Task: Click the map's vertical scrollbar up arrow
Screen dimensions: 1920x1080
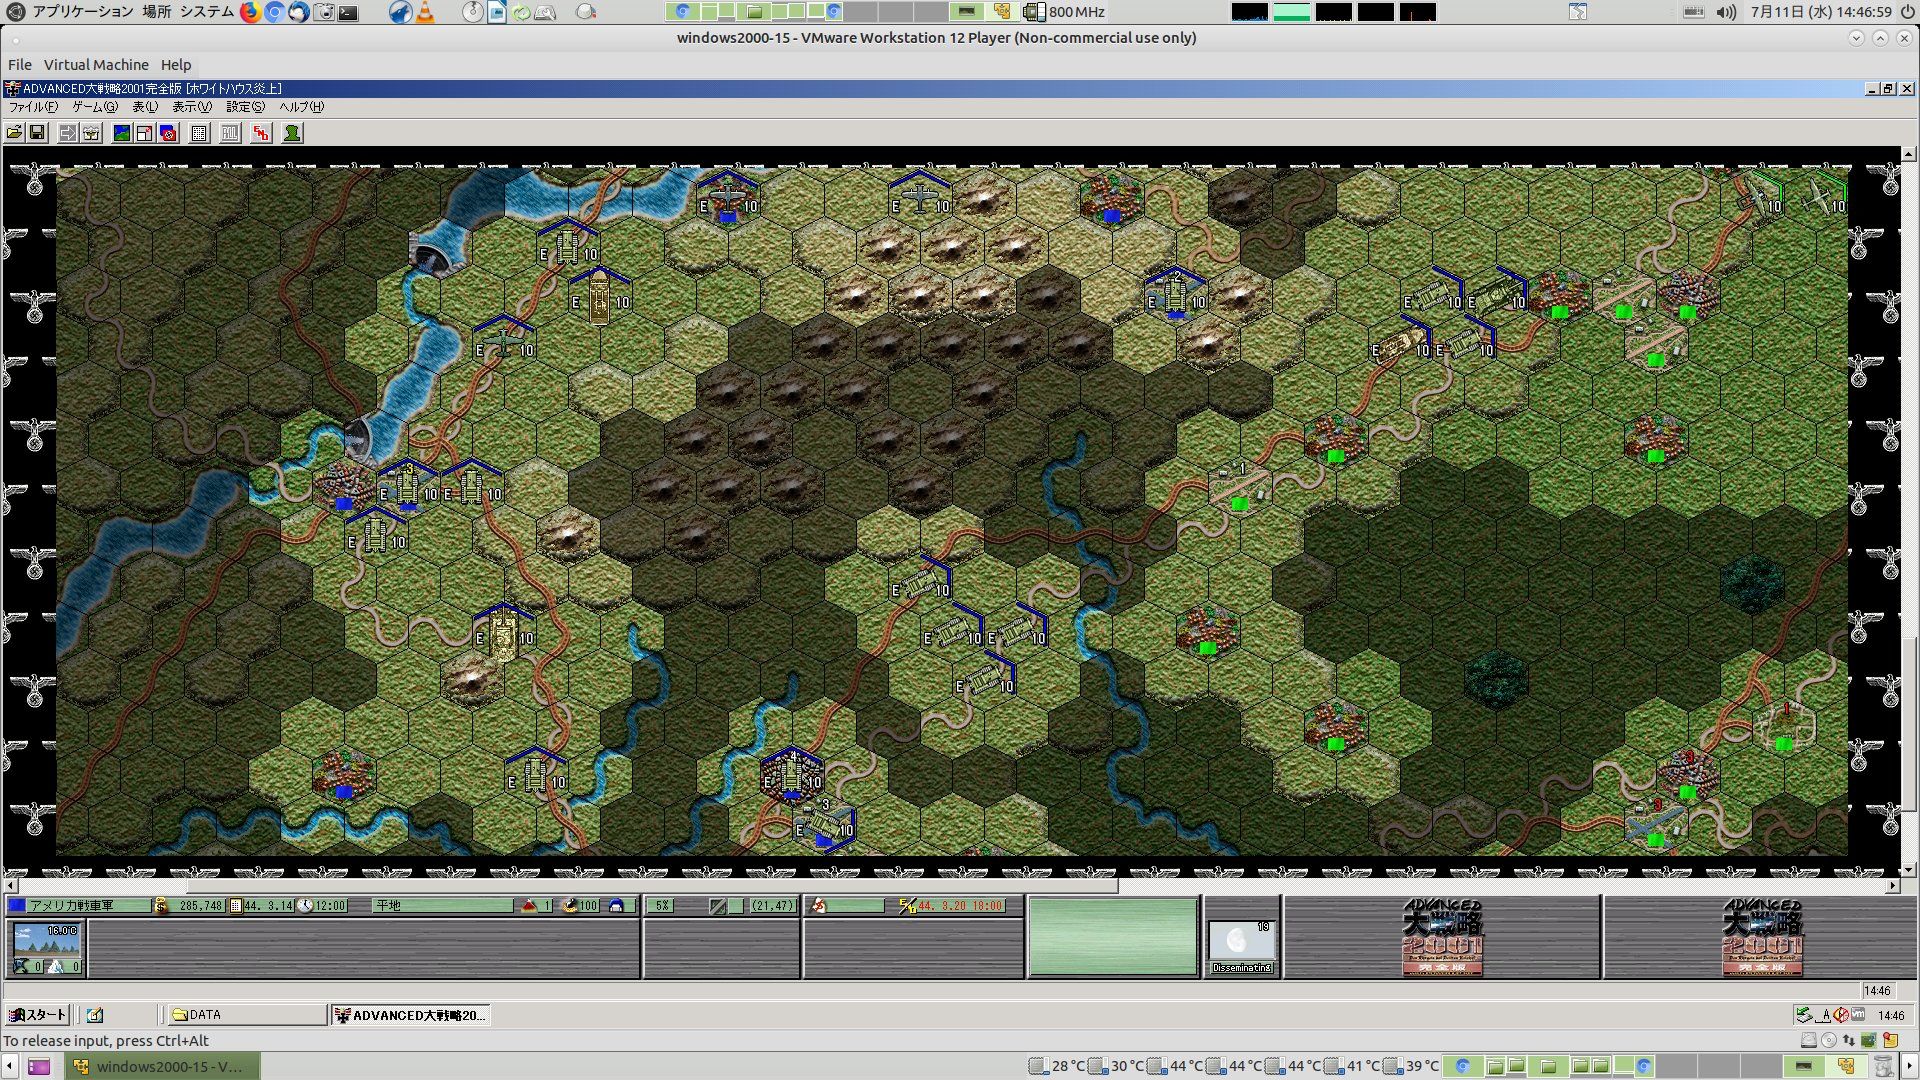Action: coord(1908,155)
